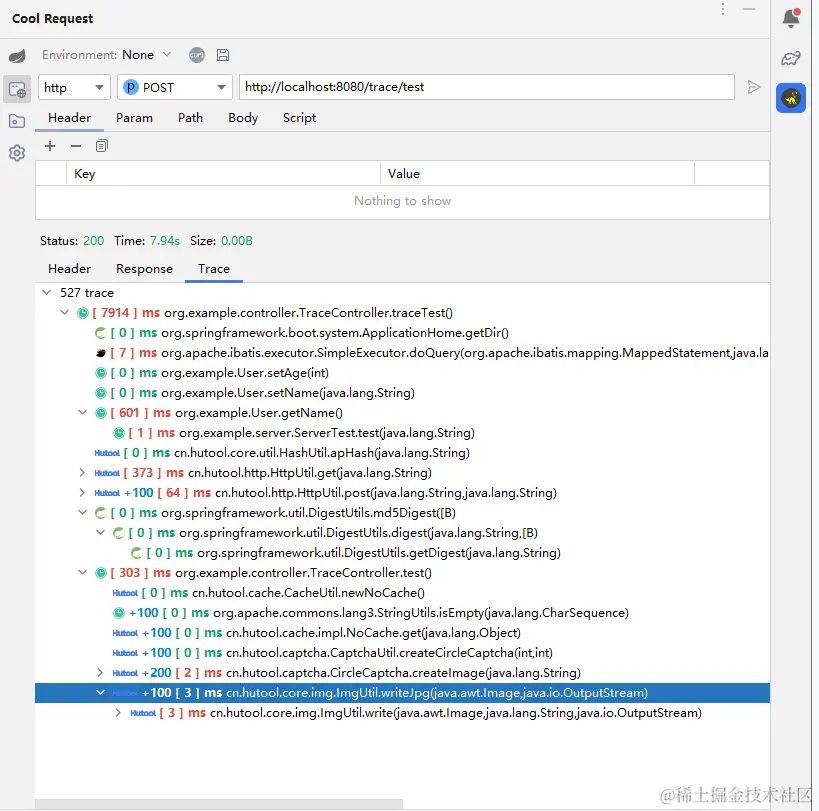
Task: Switch to the Body tab
Action: [243, 118]
